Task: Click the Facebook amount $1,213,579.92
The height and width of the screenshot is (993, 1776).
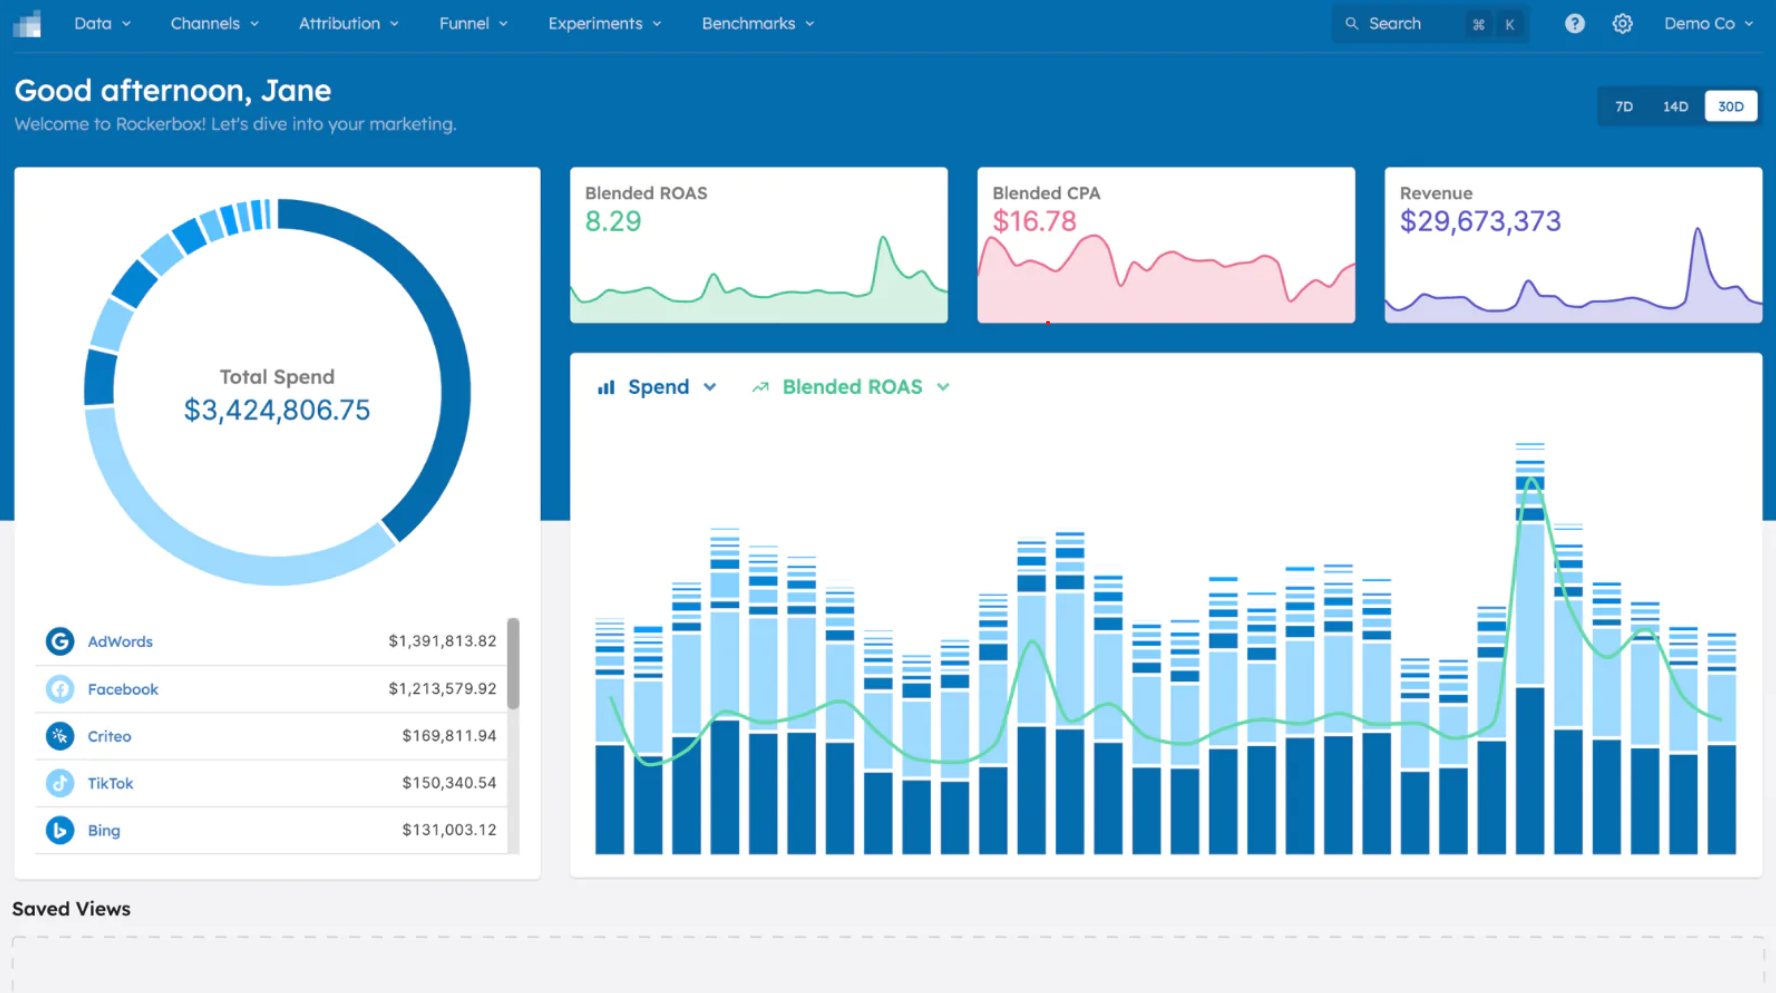Action: click(442, 688)
